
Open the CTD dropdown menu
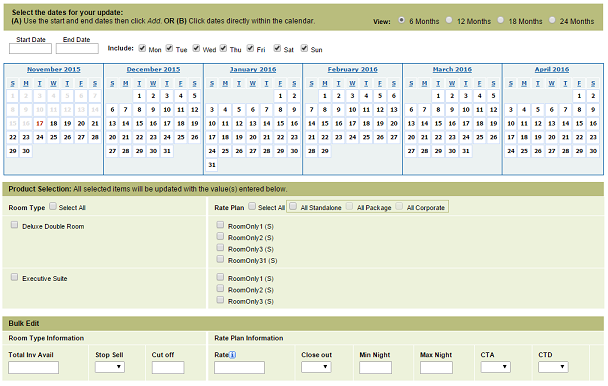tap(553, 367)
